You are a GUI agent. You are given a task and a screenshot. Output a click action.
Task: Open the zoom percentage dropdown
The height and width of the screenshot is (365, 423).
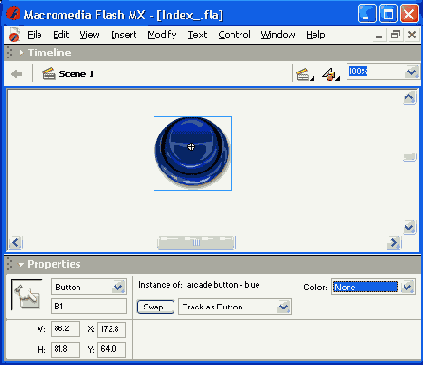click(412, 72)
